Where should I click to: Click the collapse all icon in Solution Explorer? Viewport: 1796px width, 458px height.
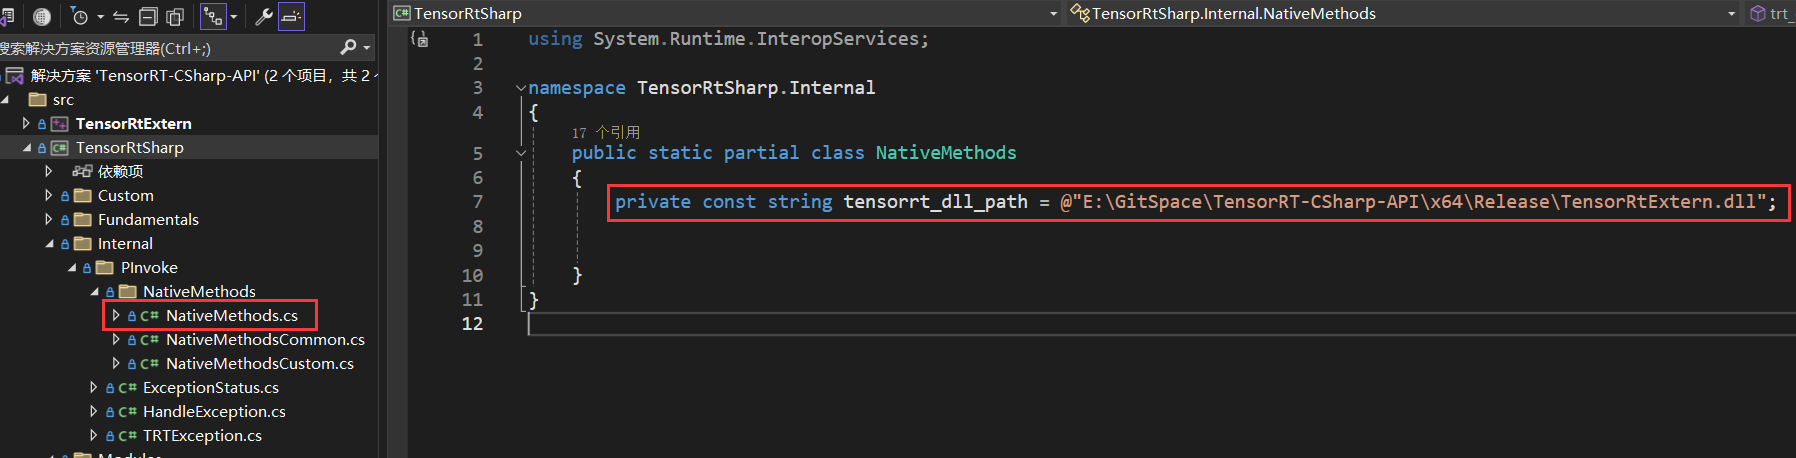(148, 16)
